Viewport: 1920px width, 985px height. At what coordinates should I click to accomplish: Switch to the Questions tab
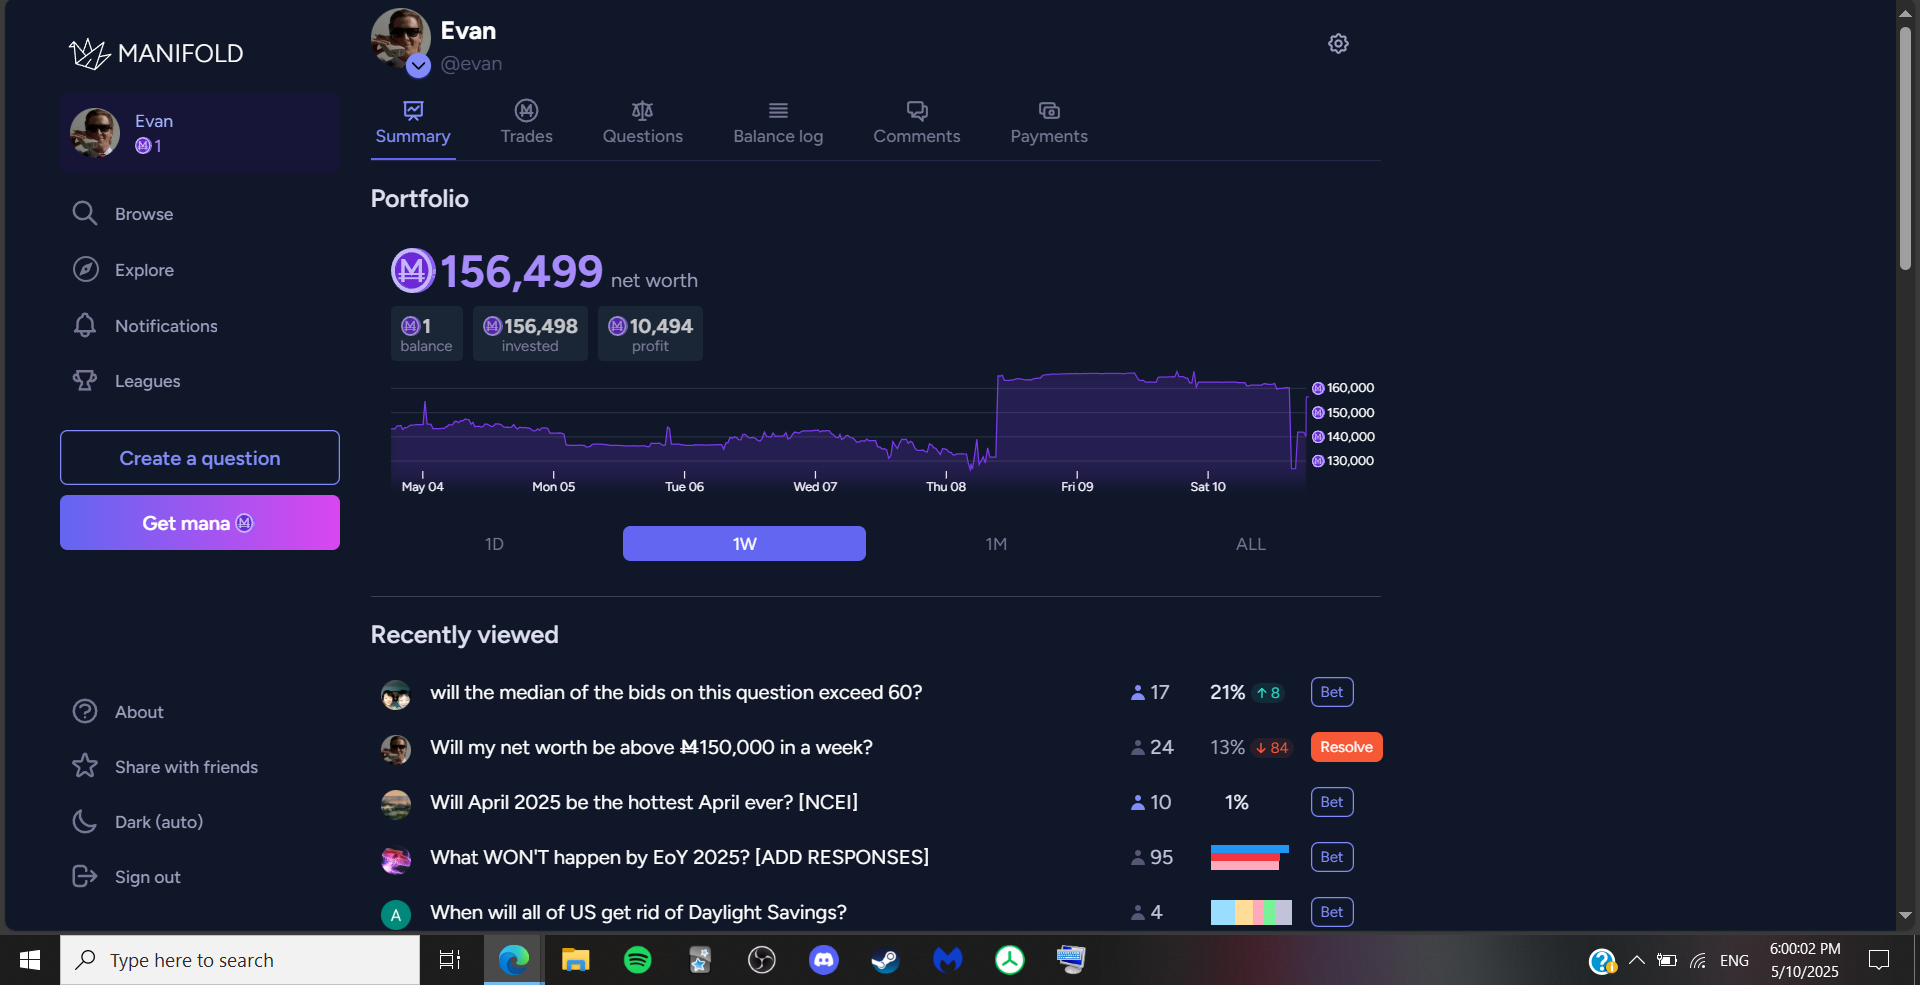(x=643, y=123)
